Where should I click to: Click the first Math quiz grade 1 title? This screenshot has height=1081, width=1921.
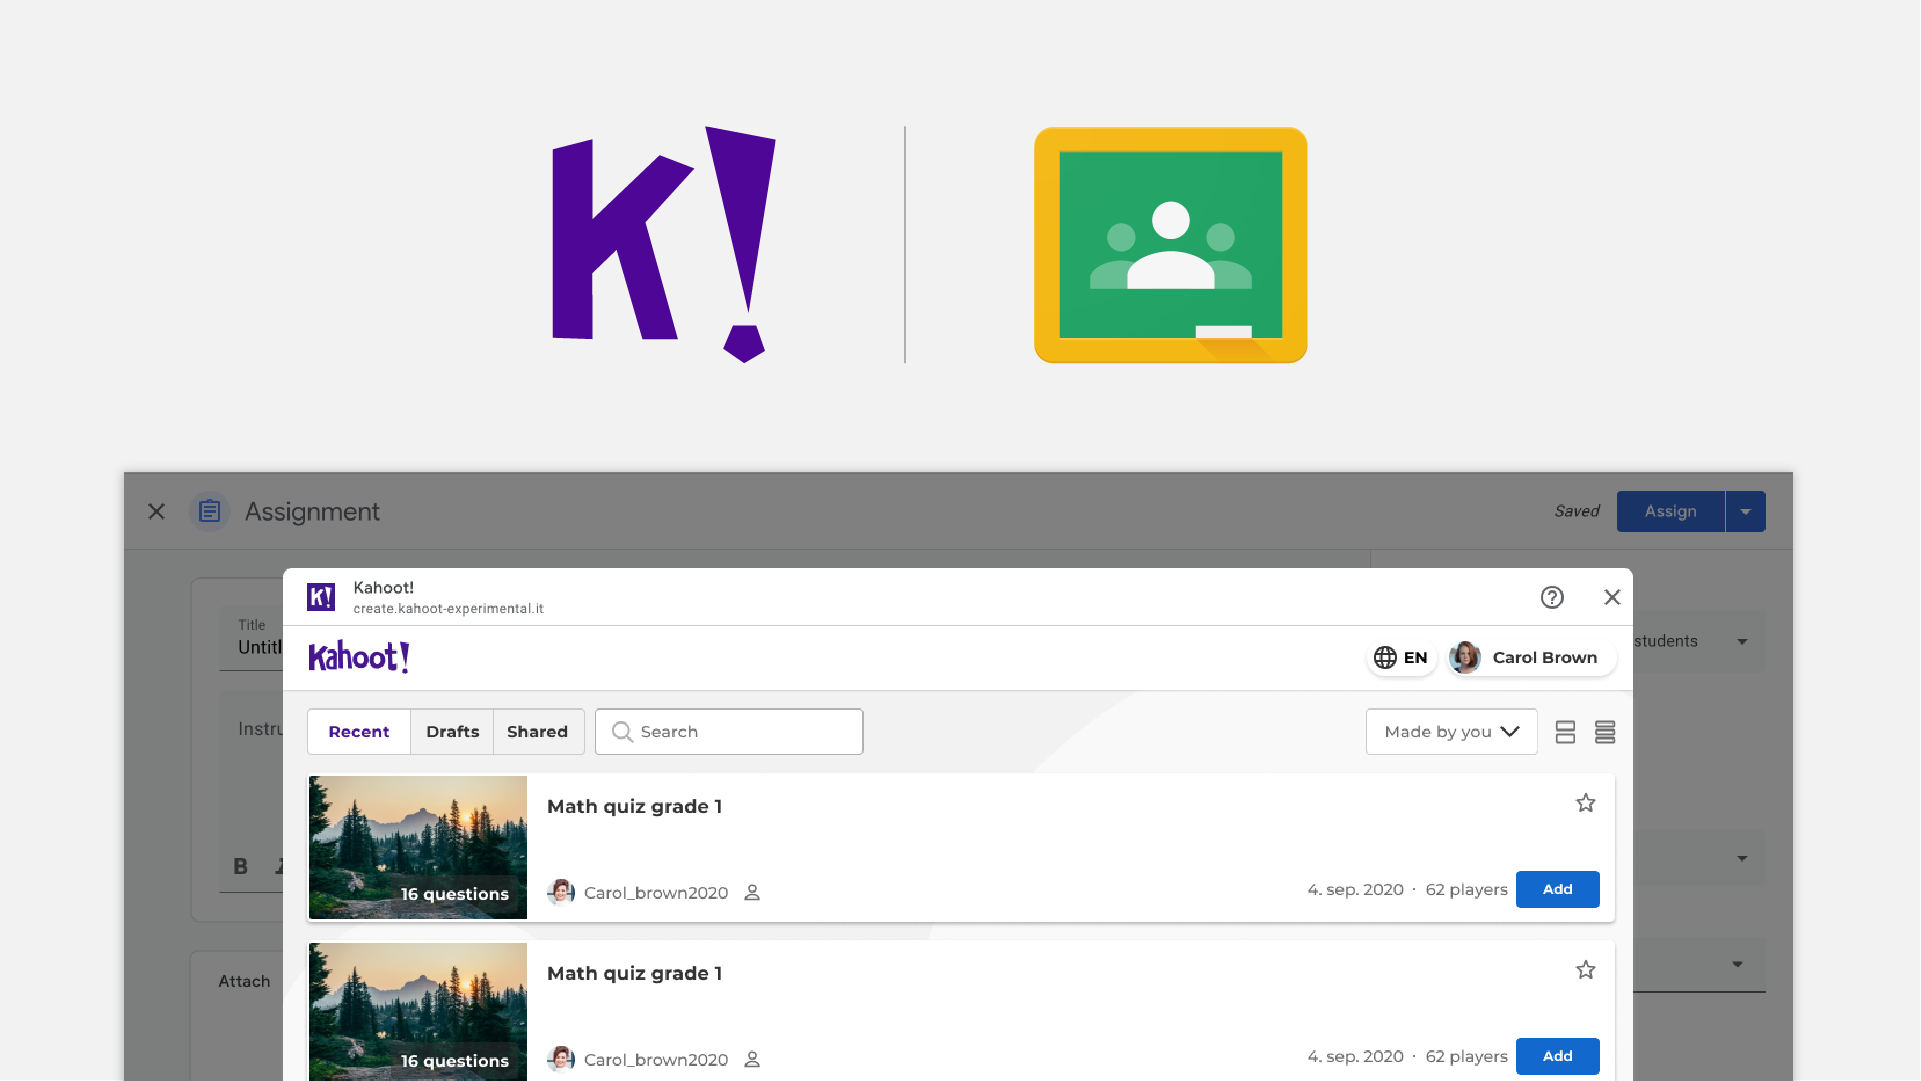pyautogui.click(x=634, y=806)
